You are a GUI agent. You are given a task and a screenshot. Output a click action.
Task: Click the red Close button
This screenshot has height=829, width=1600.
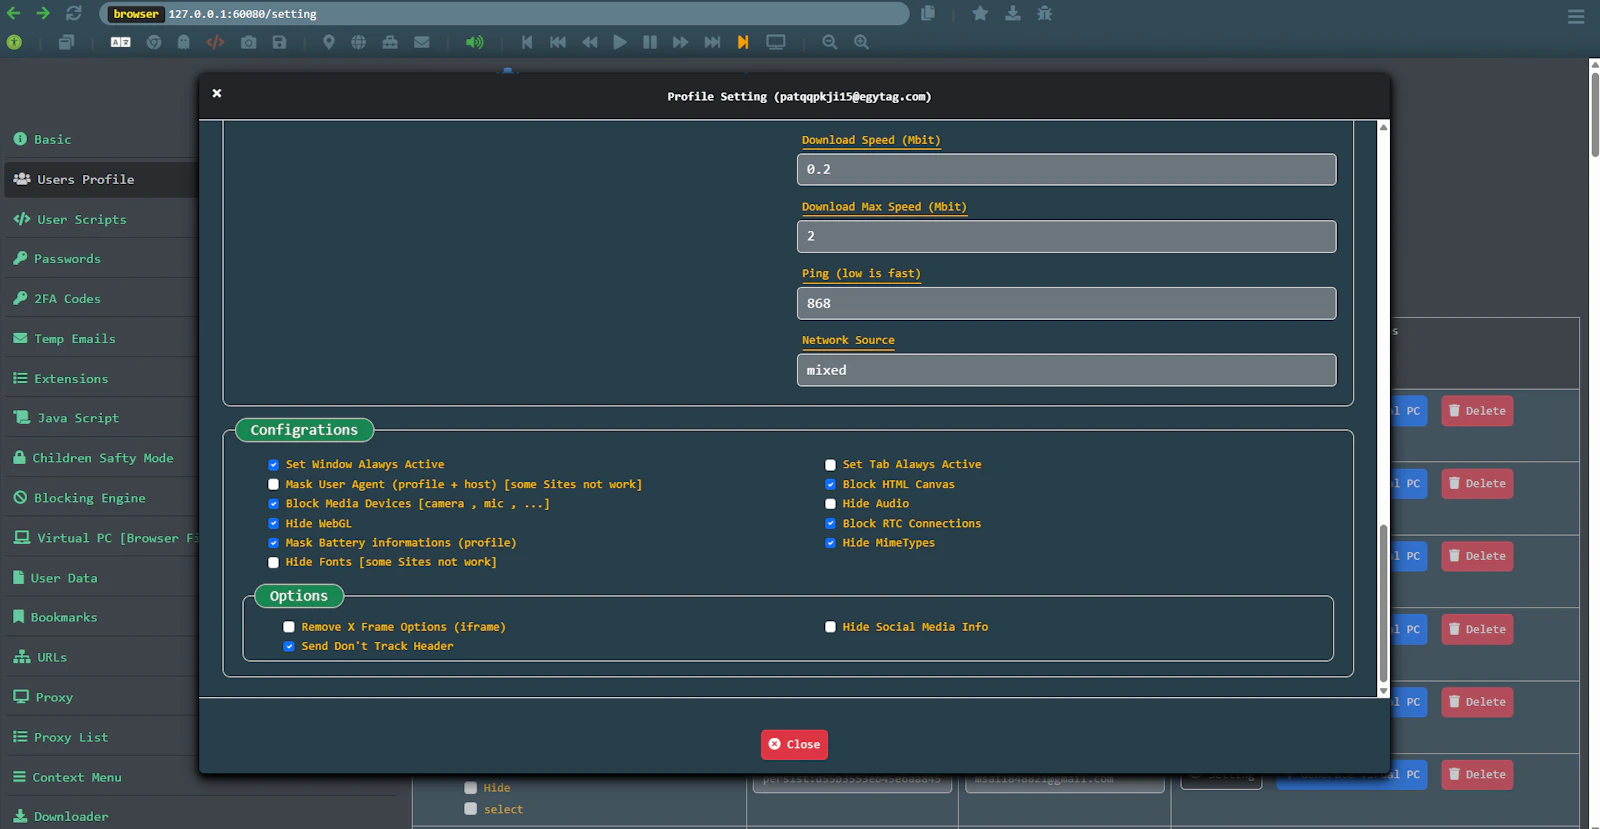(794, 744)
